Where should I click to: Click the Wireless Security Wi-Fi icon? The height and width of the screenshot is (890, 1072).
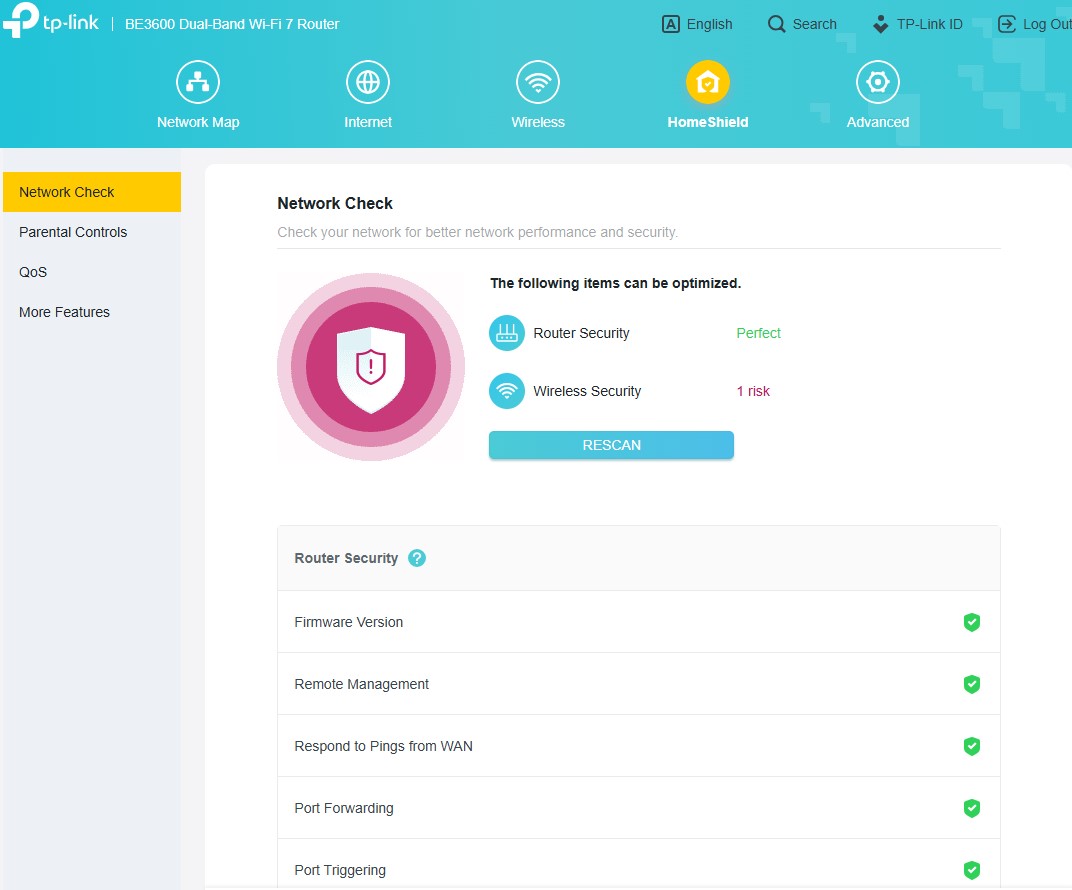(x=507, y=391)
